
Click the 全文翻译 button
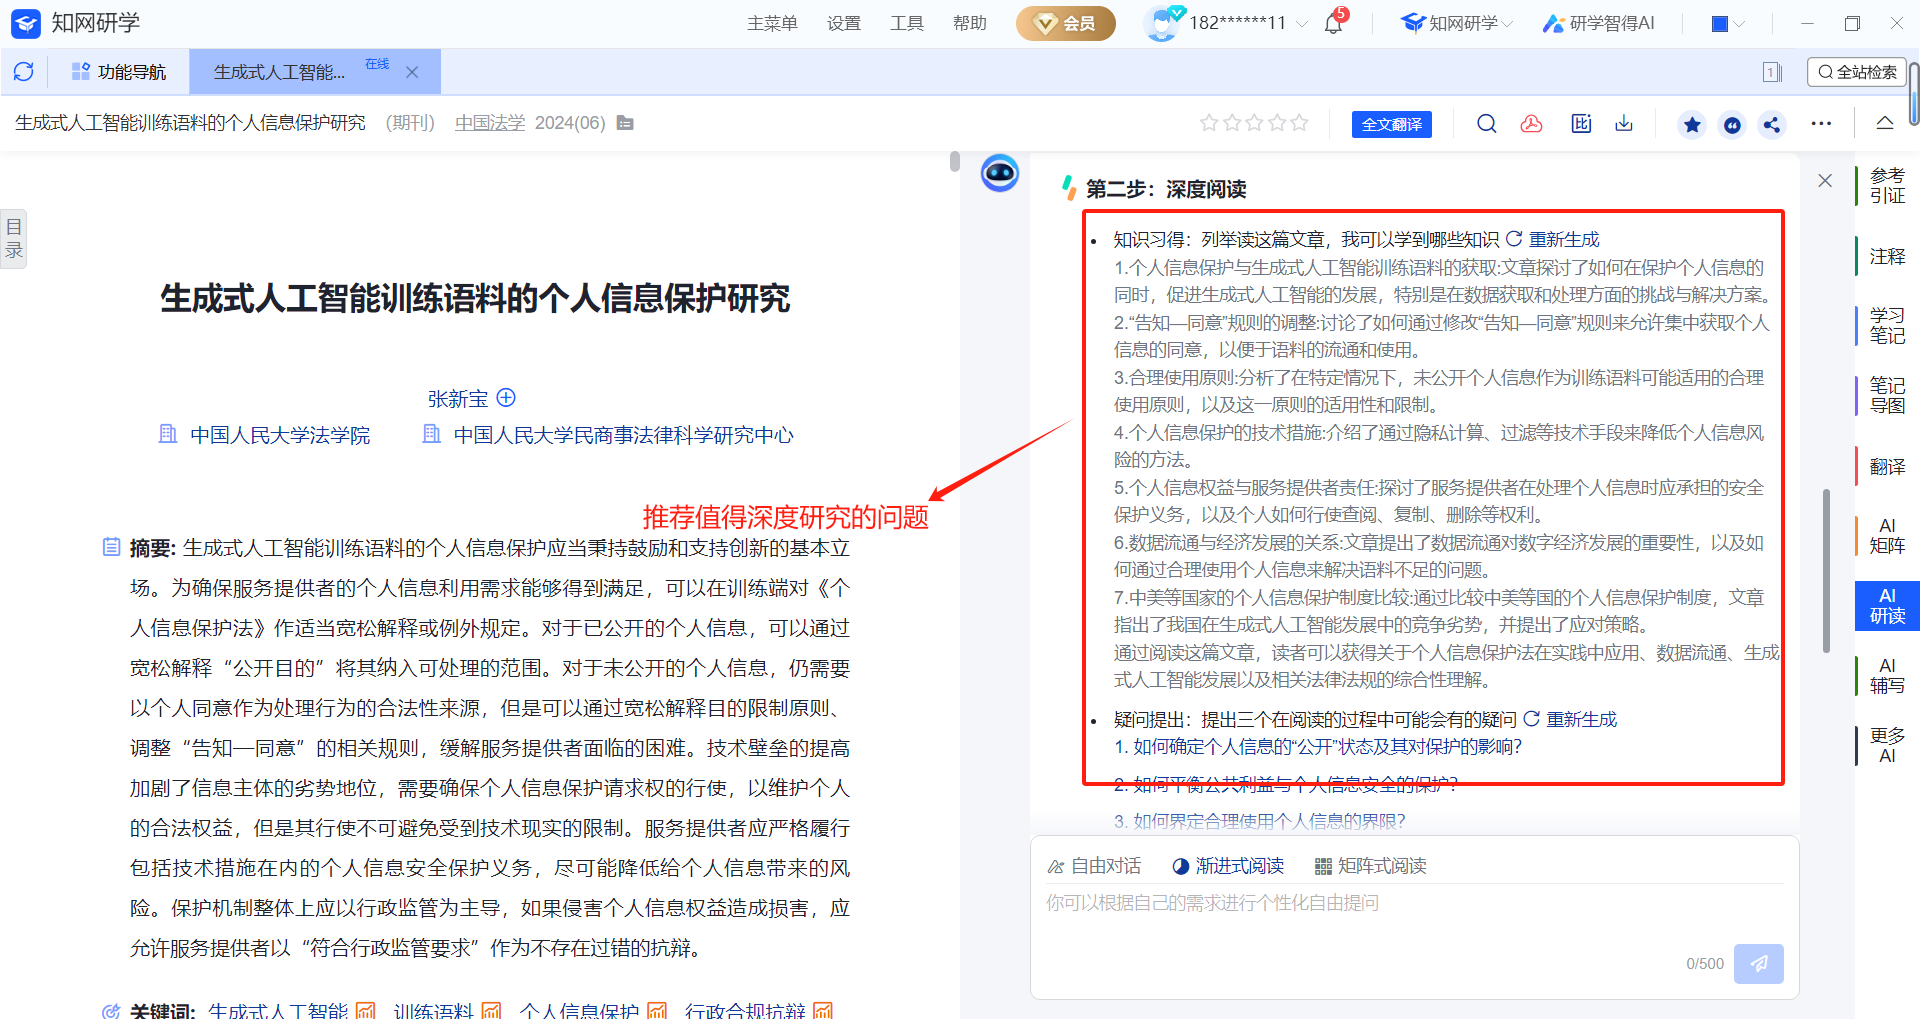click(1391, 125)
